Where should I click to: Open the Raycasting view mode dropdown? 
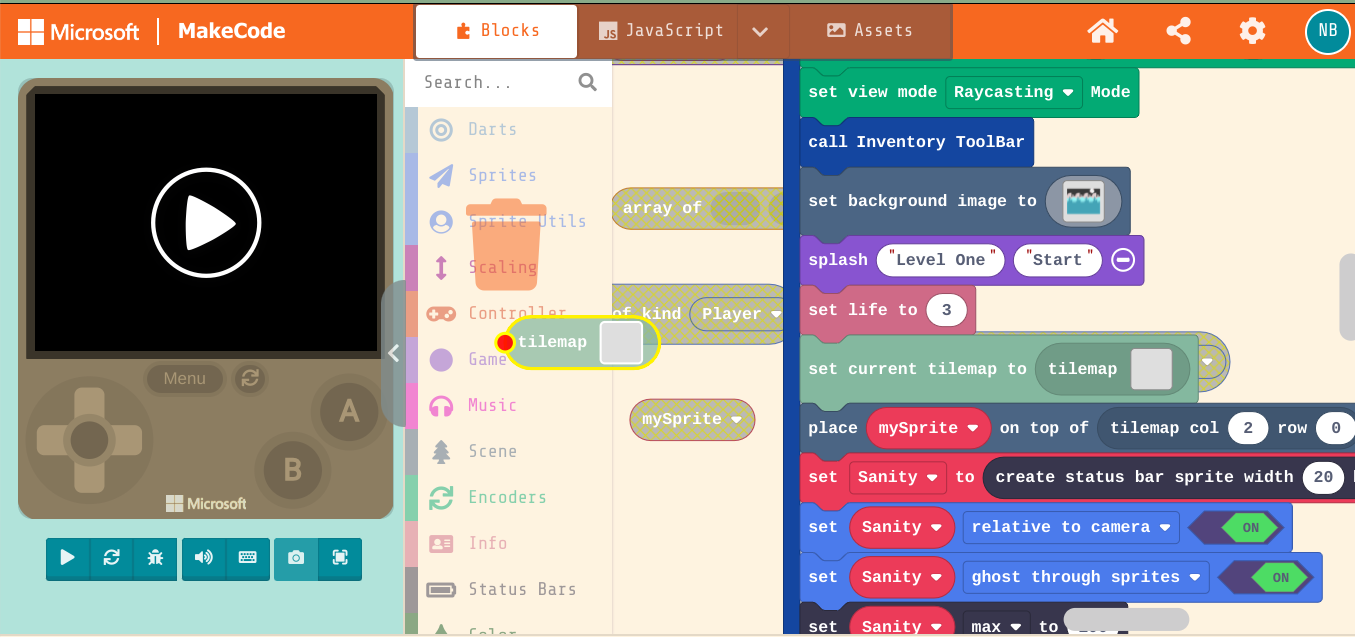1014,92
